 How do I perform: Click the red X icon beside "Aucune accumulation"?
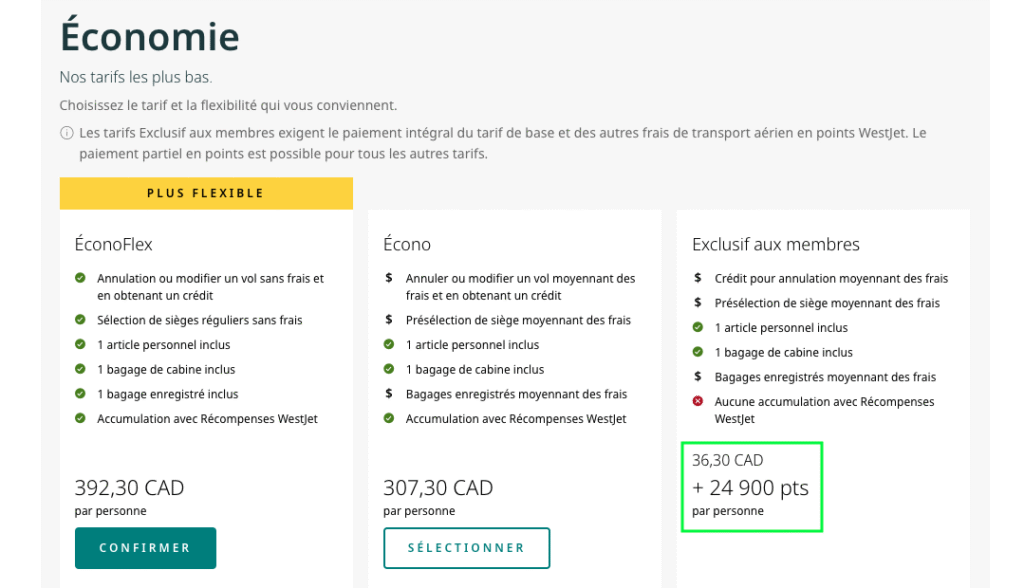[x=698, y=402]
